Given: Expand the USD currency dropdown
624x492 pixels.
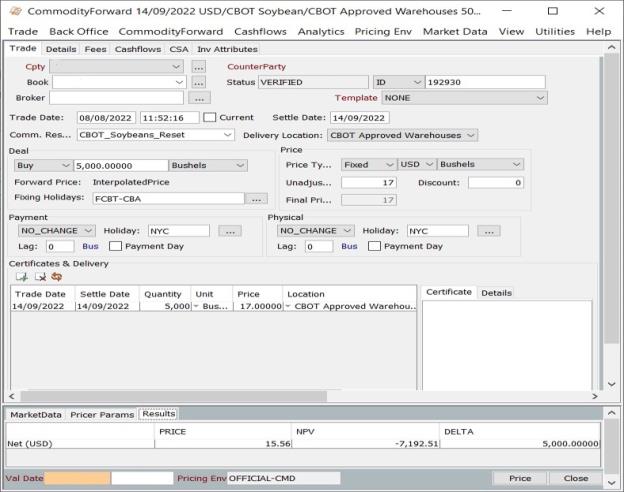Looking at the screenshot, I should tap(429, 164).
